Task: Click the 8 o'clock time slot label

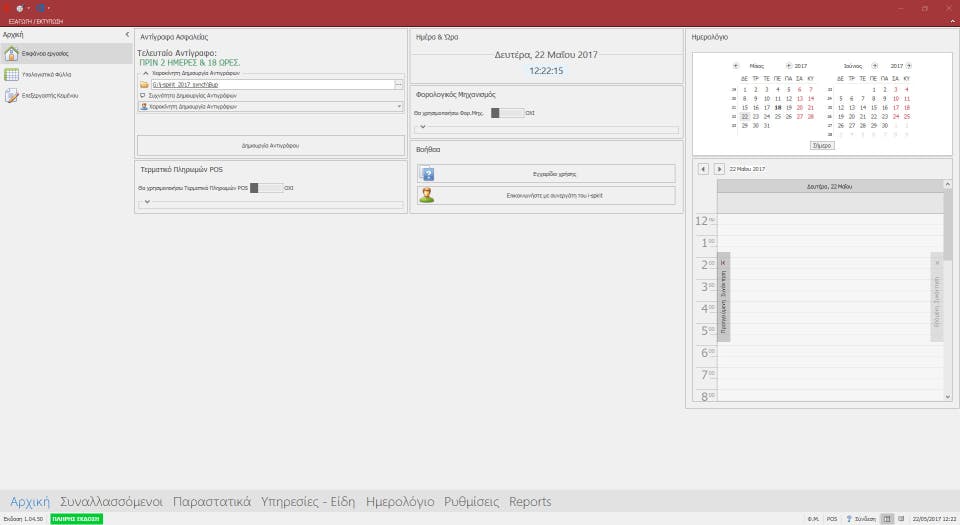Action: 707,397
